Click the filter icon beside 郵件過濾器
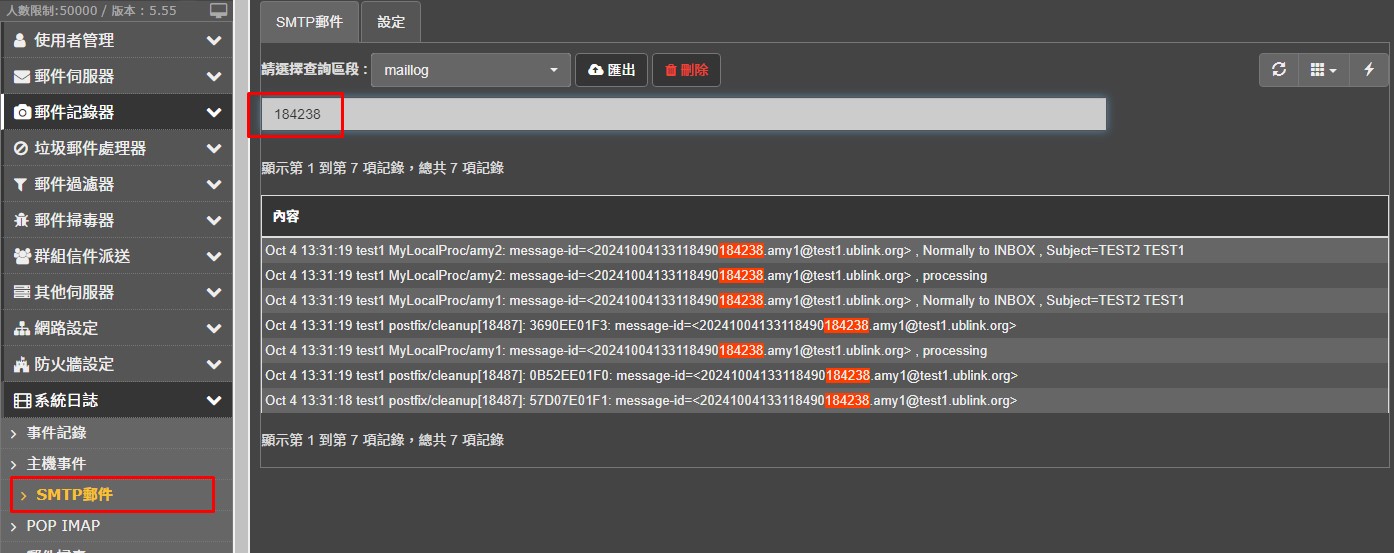This screenshot has width=1394, height=553. 21,185
